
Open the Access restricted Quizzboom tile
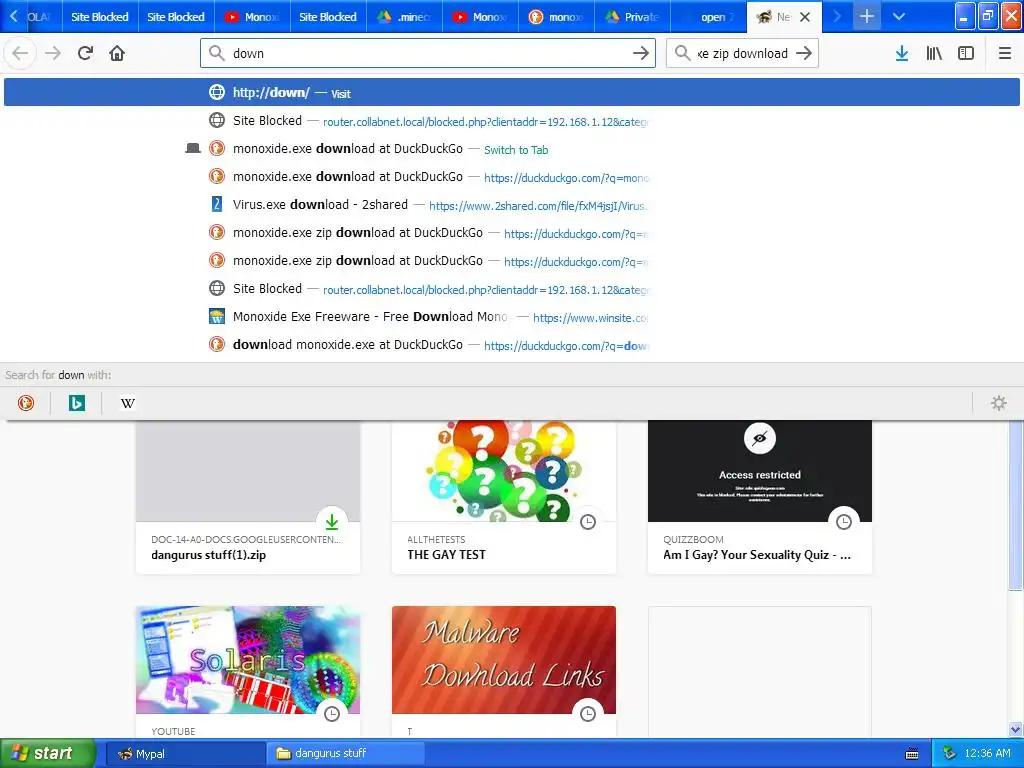tap(760, 498)
